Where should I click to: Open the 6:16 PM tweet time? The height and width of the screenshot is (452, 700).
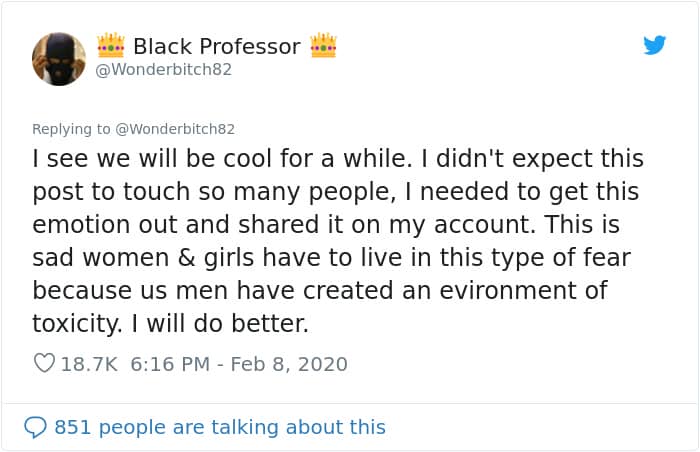[x=171, y=364]
